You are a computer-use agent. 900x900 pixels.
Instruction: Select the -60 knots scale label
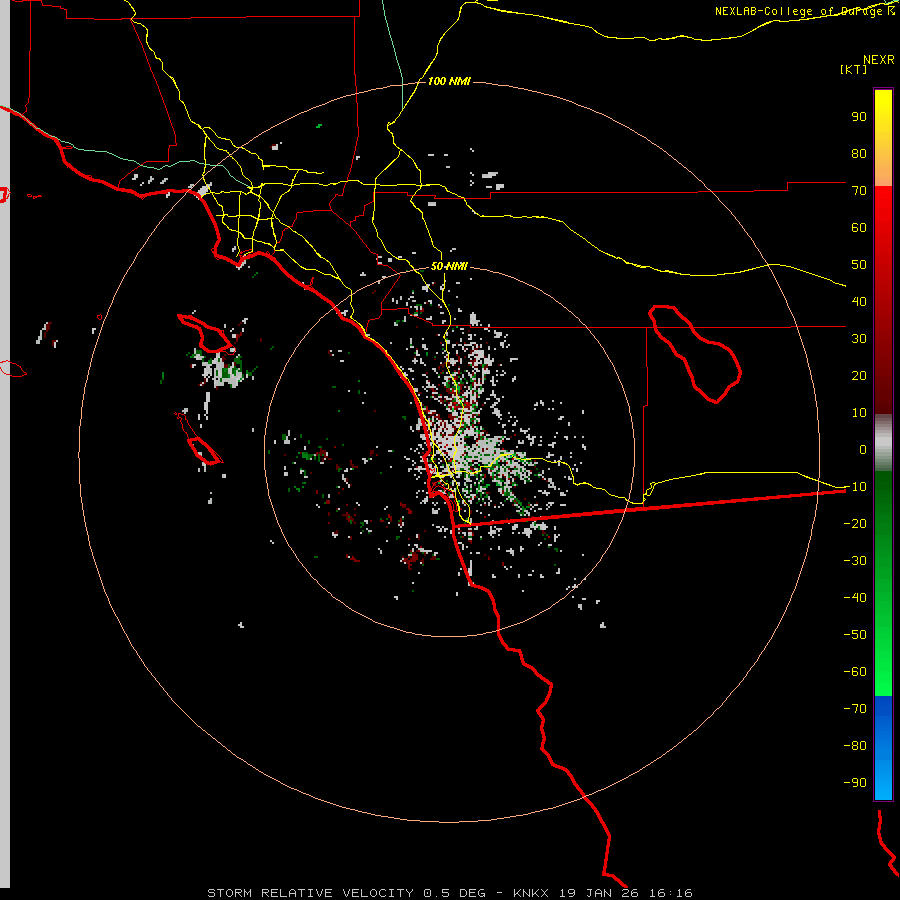pyautogui.click(x=855, y=672)
